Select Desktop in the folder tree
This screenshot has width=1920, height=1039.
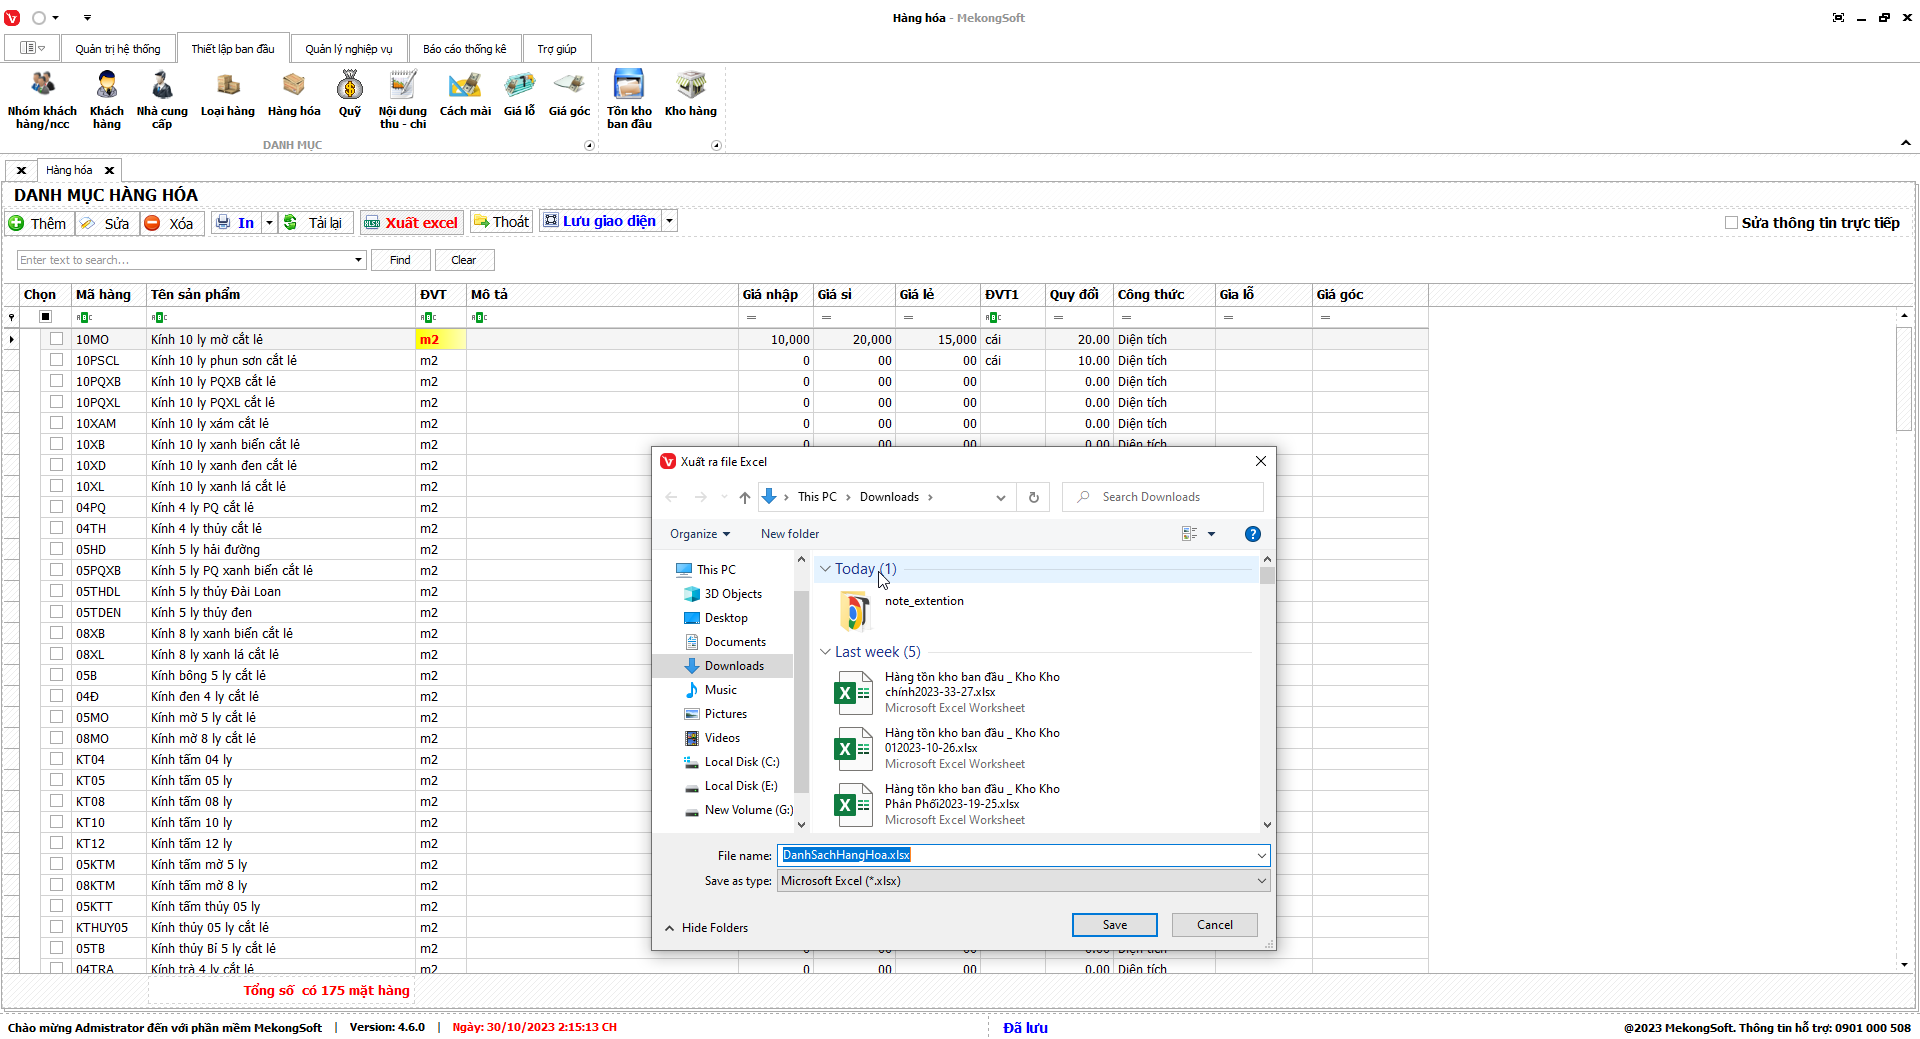pyautogui.click(x=726, y=618)
